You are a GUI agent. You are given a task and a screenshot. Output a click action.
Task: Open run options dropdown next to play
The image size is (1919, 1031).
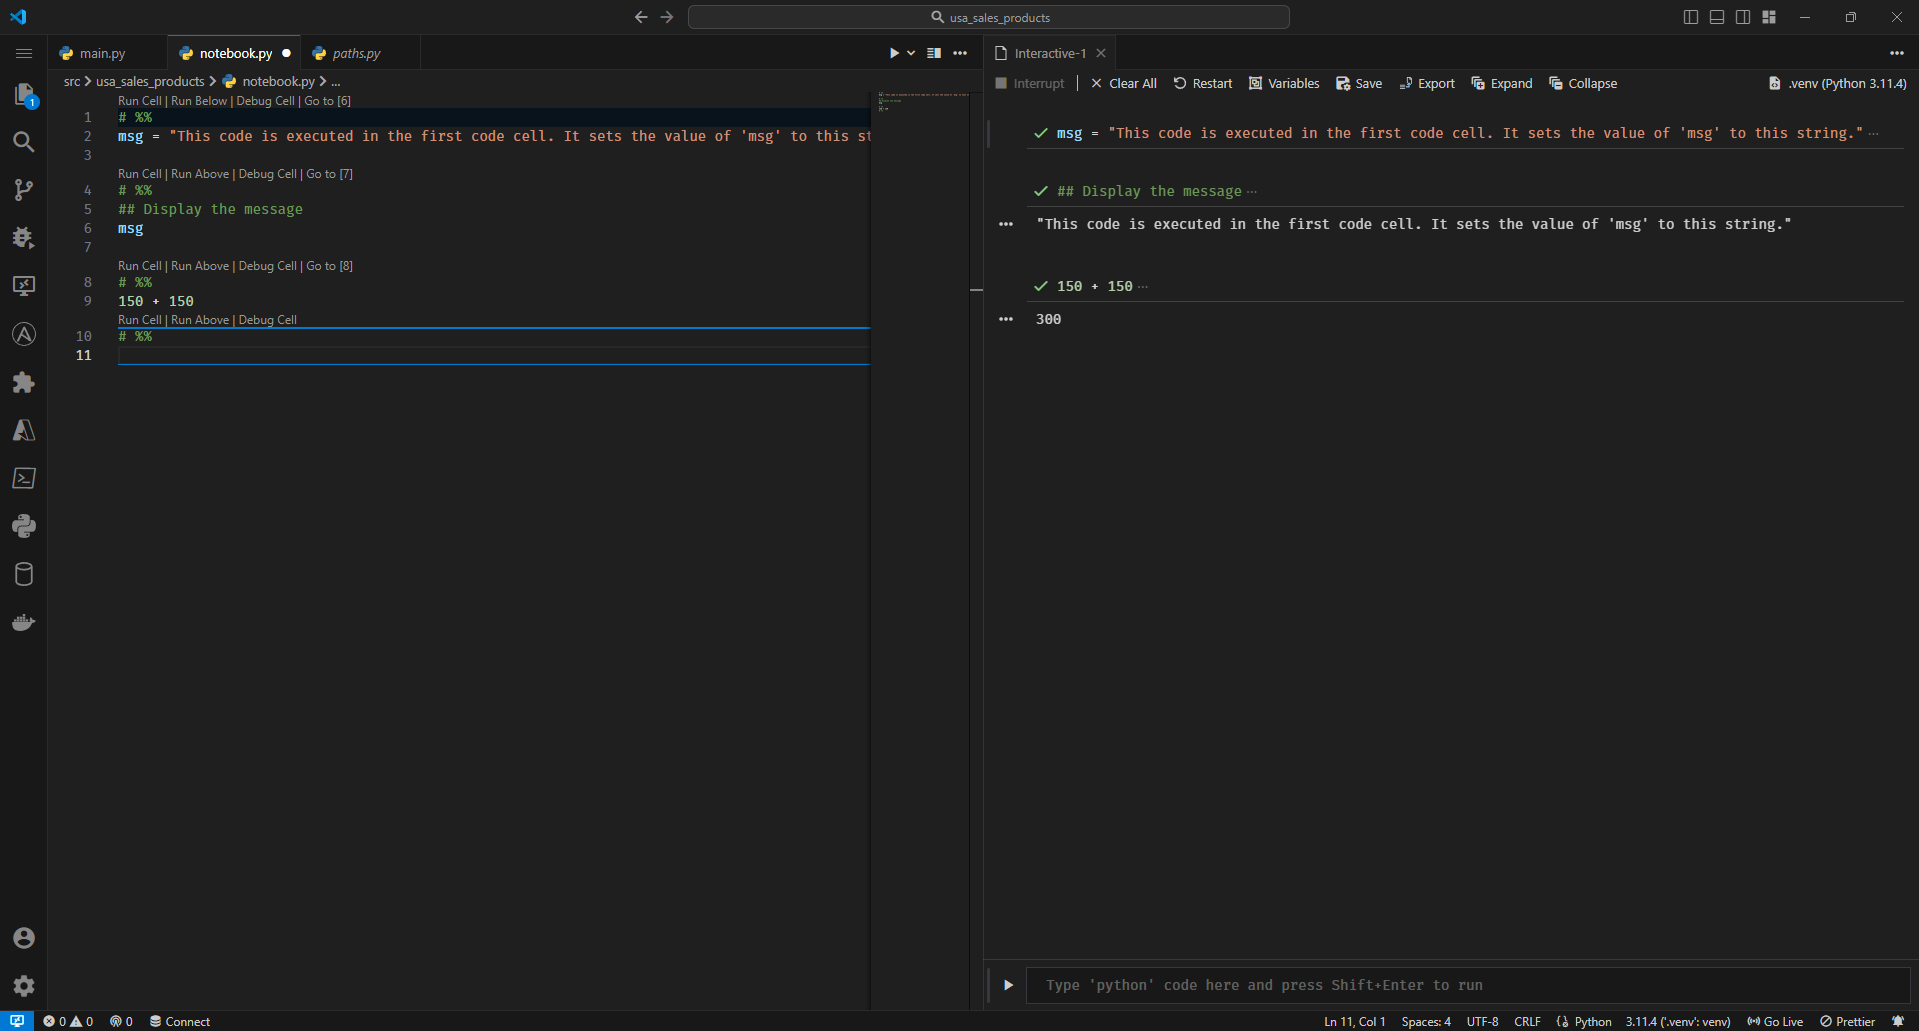point(911,53)
